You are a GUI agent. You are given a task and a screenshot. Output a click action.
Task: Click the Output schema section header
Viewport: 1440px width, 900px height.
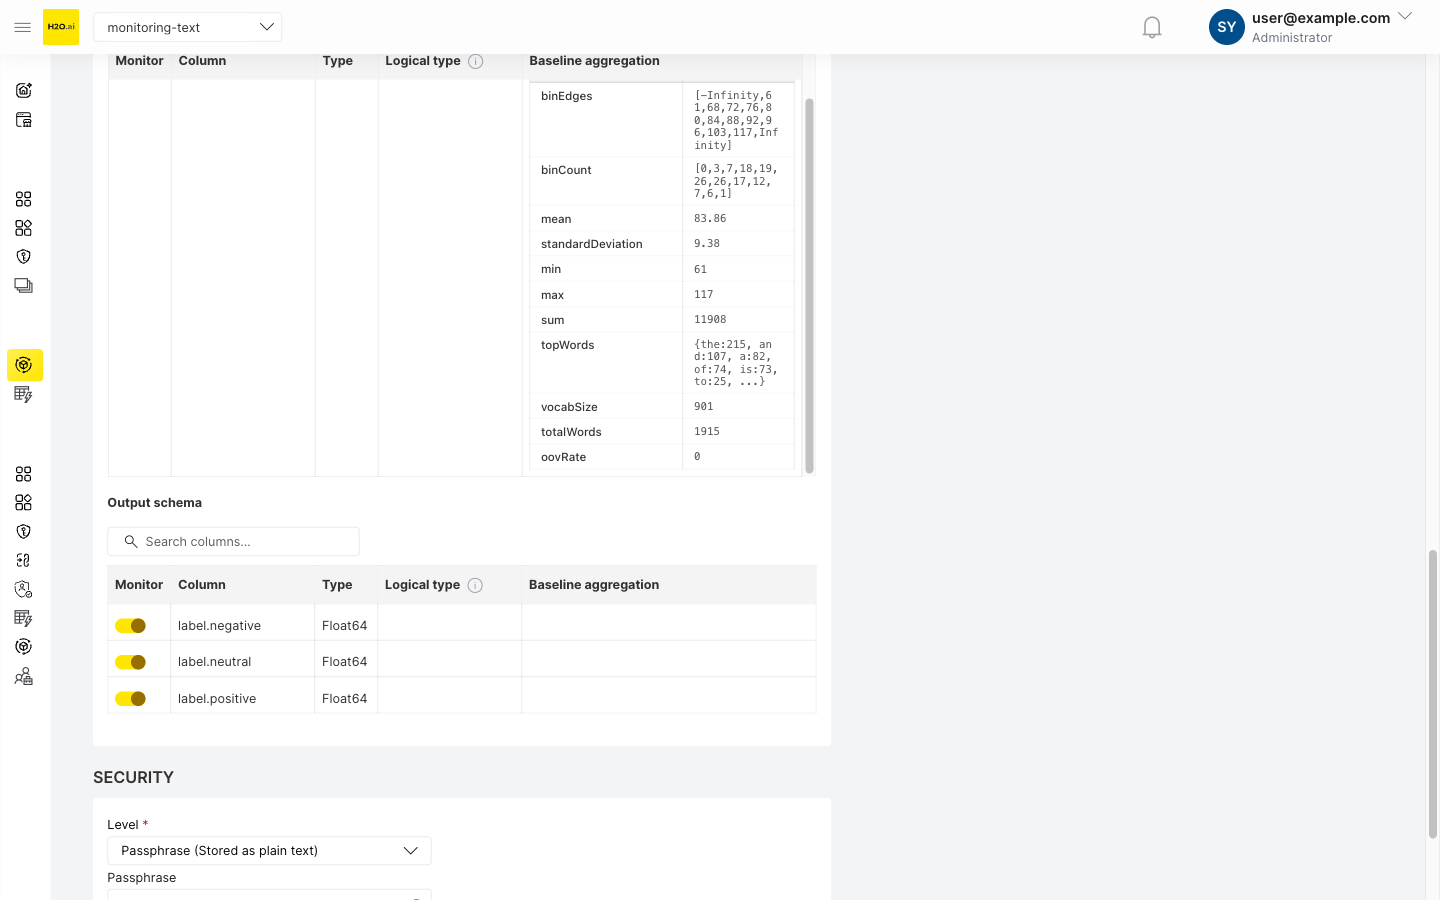tap(154, 502)
